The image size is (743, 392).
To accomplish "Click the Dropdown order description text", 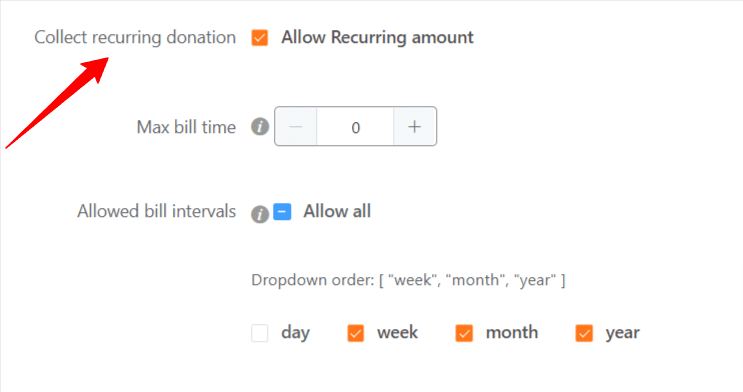I will (408, 280).
